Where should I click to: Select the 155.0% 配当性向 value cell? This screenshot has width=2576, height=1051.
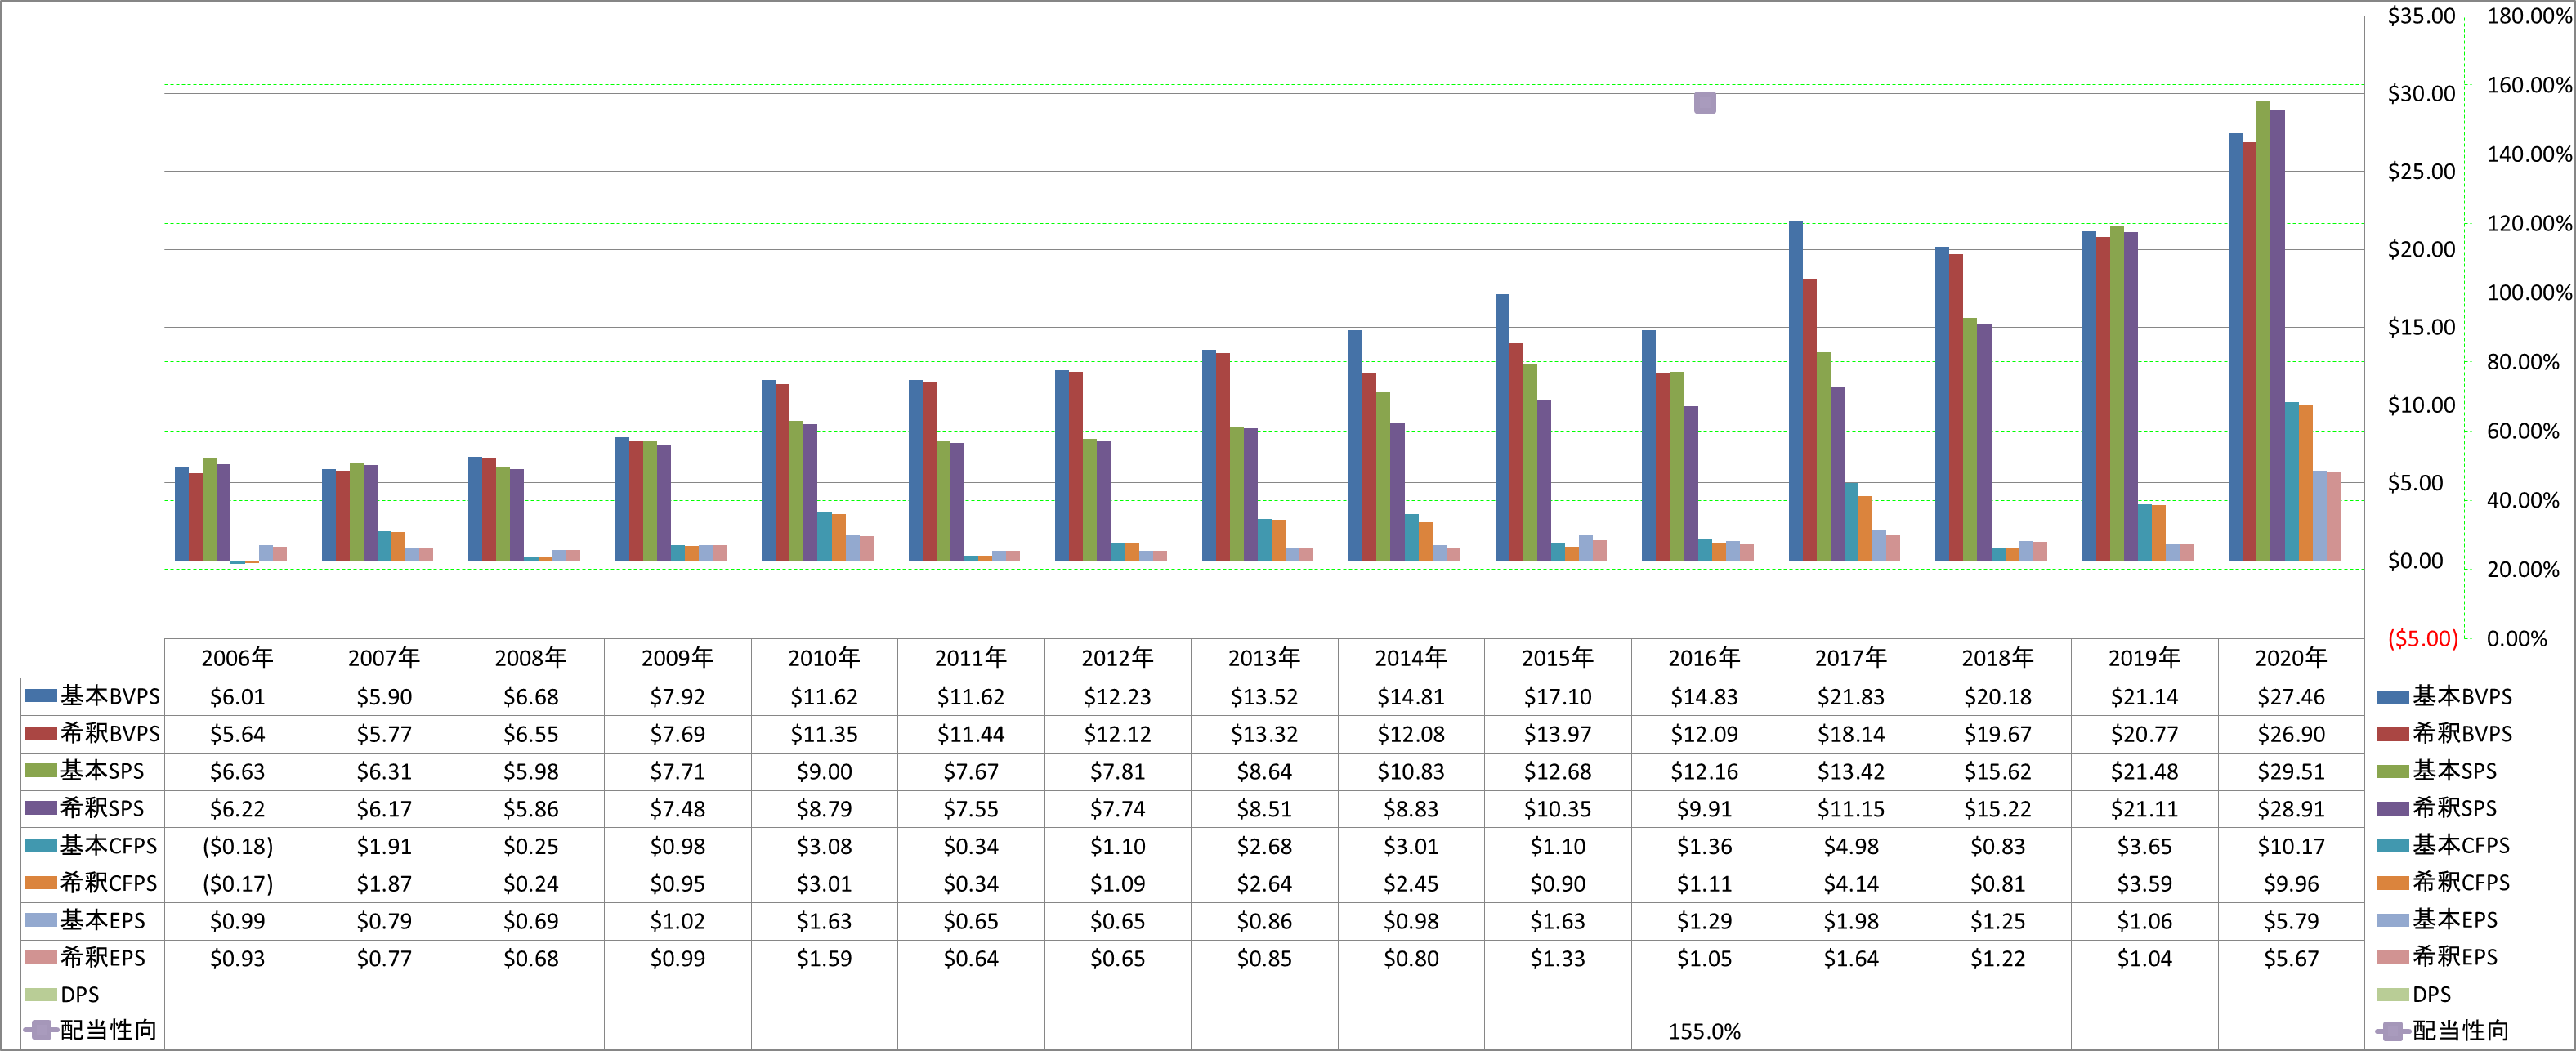tap(1705, 1031)
